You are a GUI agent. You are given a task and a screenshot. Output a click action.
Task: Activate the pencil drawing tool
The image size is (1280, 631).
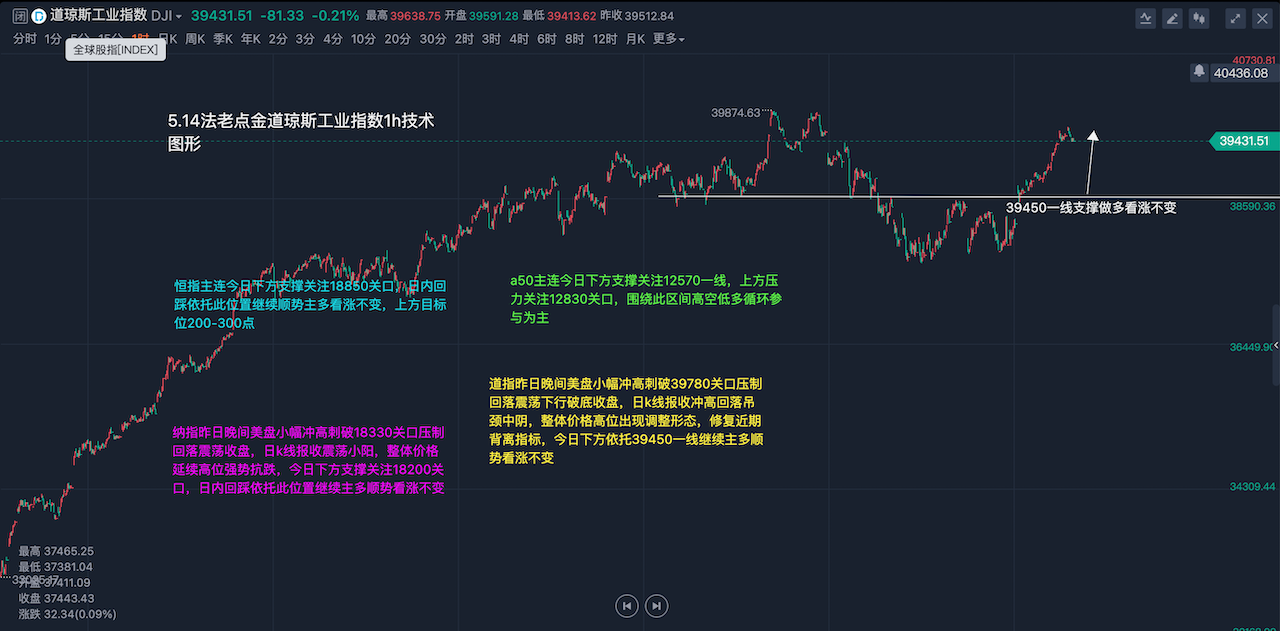[x=1172, y=18]
